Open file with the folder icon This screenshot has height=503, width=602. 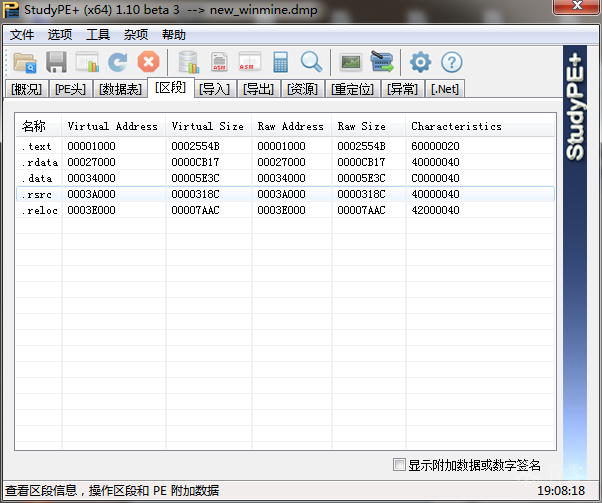25,62
